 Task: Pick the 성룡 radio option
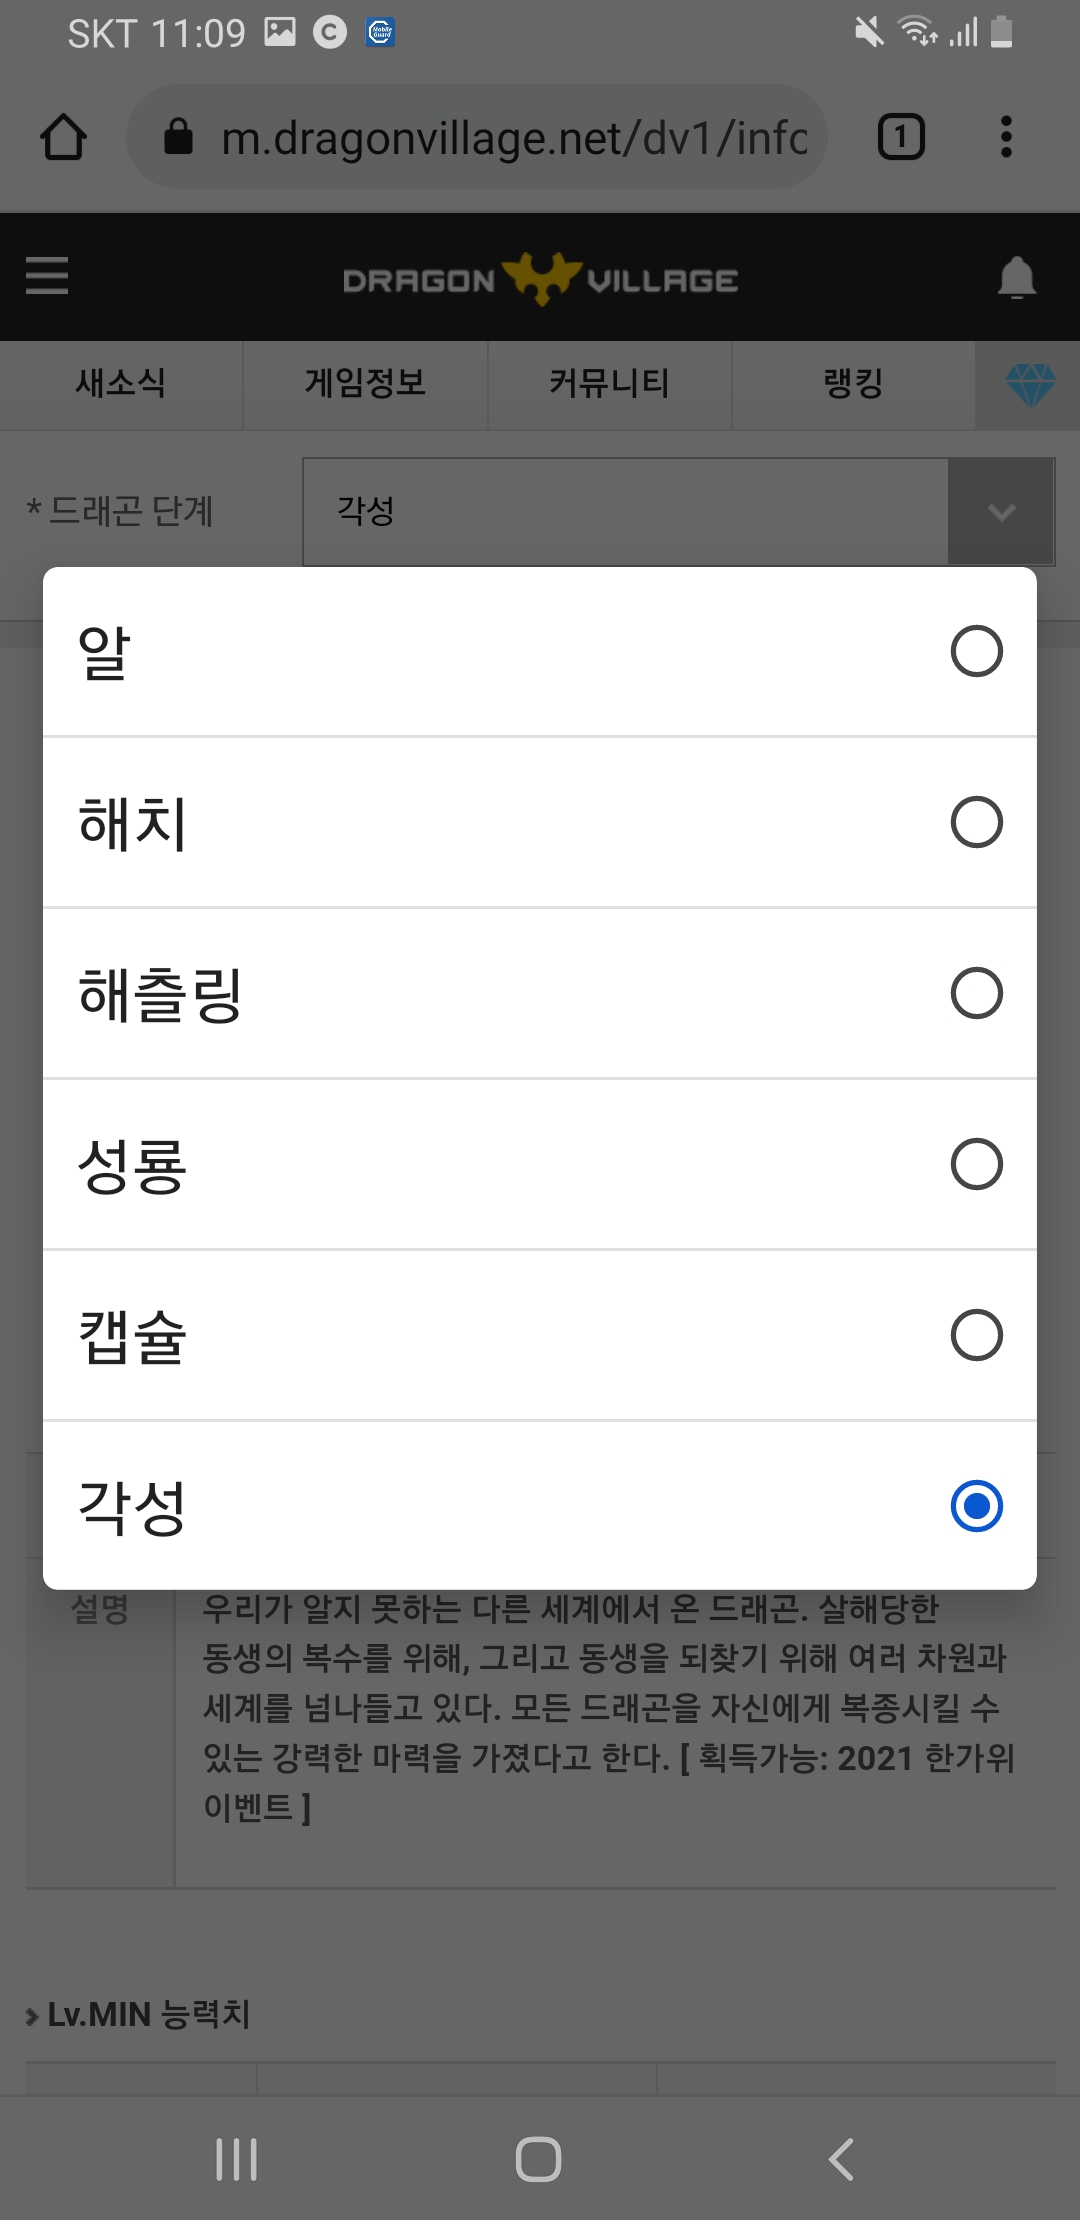[x=976, y=1164]
